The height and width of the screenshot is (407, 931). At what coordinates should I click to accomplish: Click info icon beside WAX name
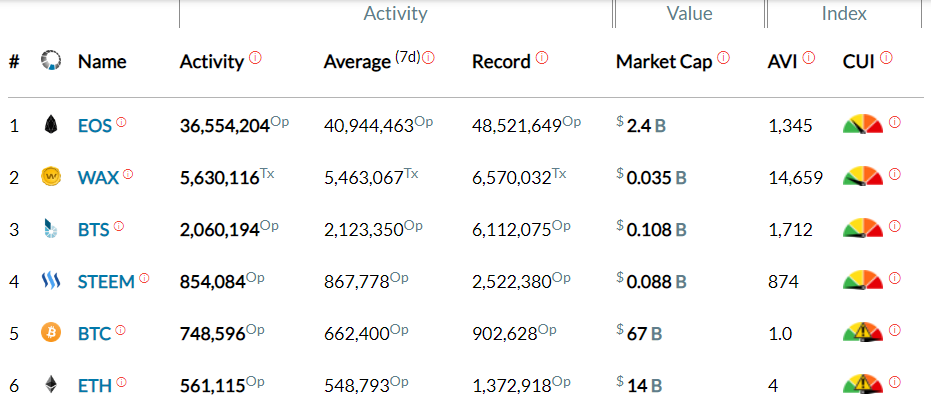(x=128, y=174)
